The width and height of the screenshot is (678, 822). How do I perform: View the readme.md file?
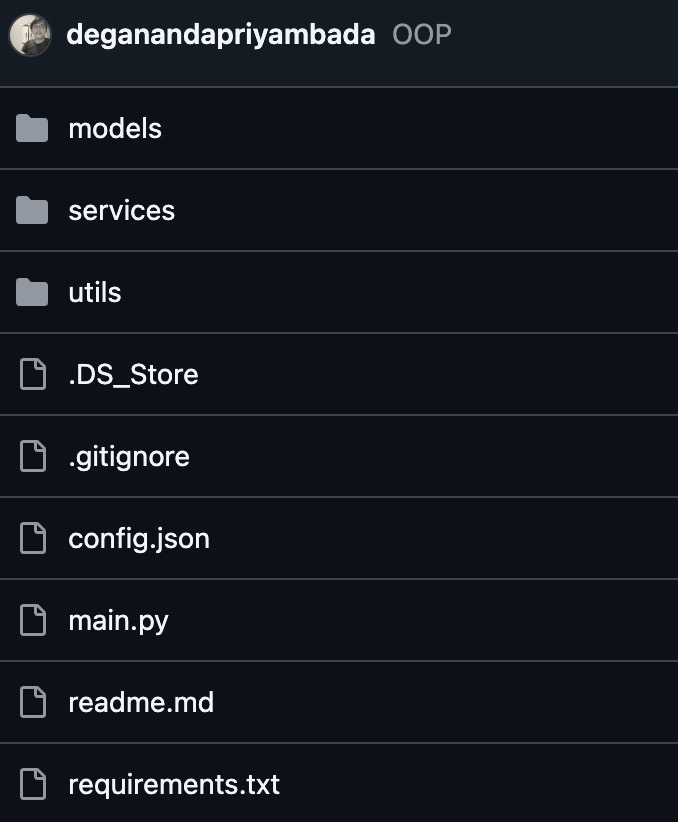[x=141, y=702]
